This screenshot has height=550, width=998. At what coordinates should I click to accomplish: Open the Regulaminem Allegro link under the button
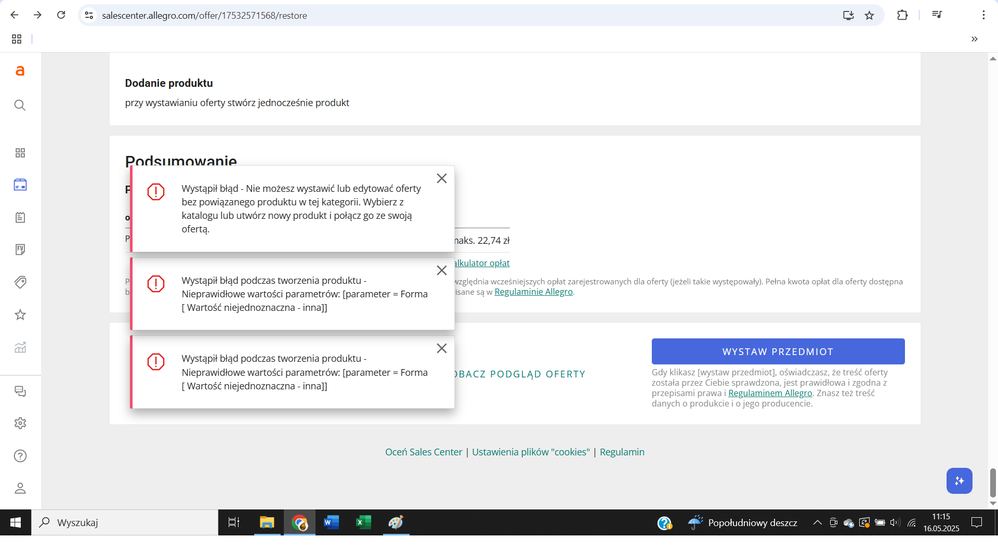[x=770, y=393]
